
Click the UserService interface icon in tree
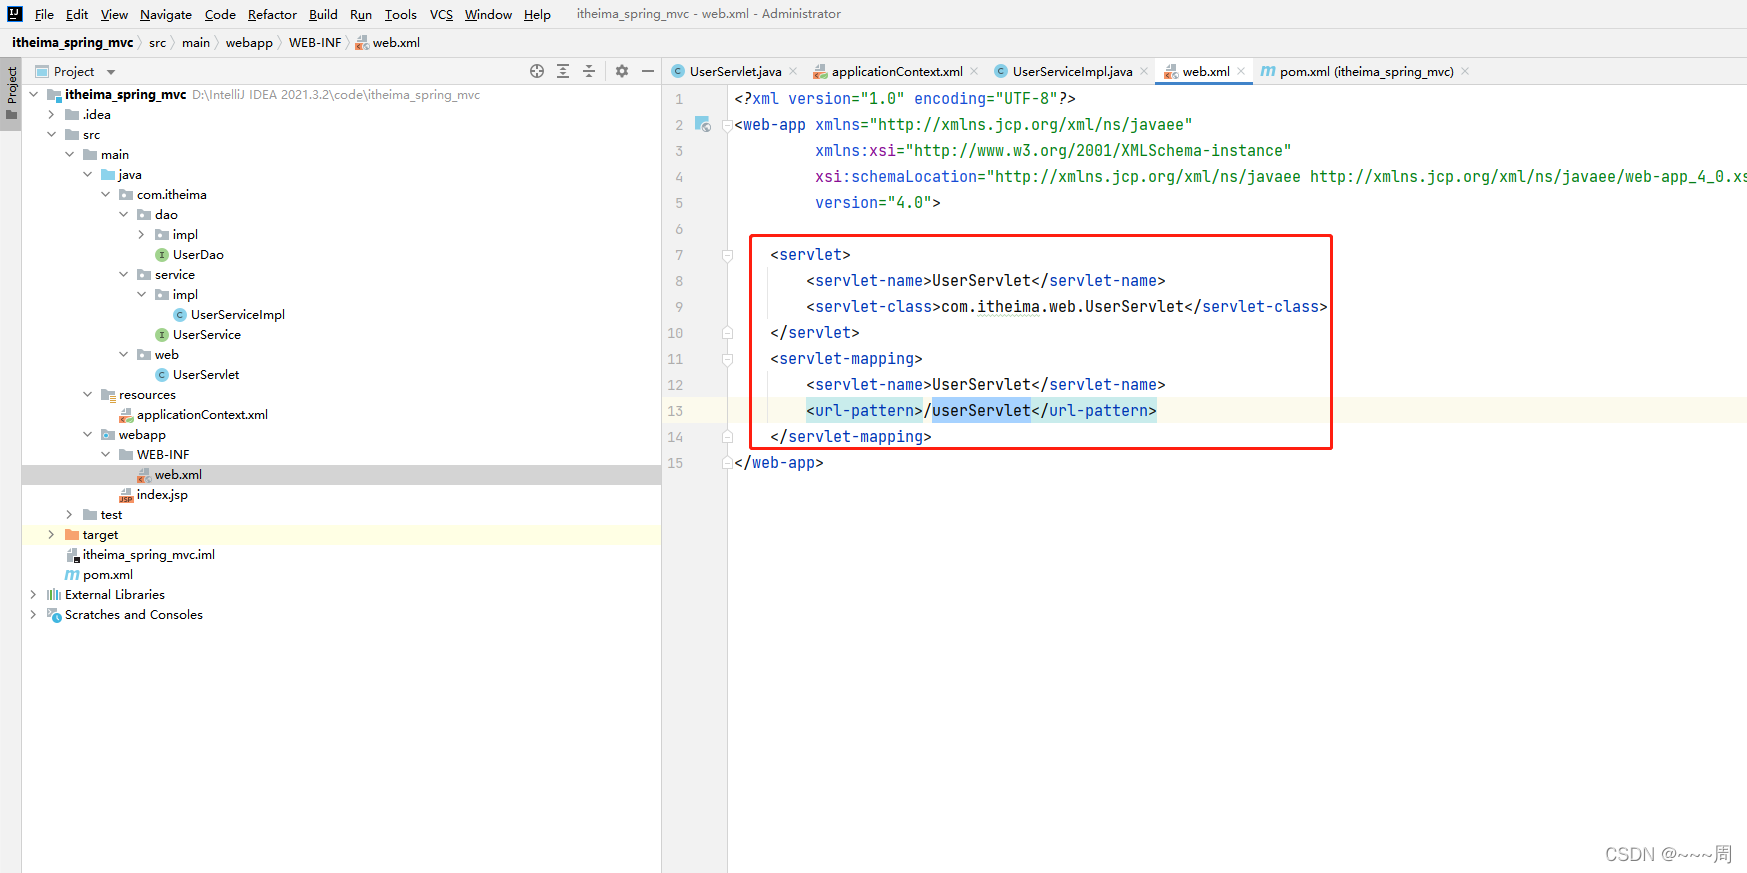click(162, 335)
